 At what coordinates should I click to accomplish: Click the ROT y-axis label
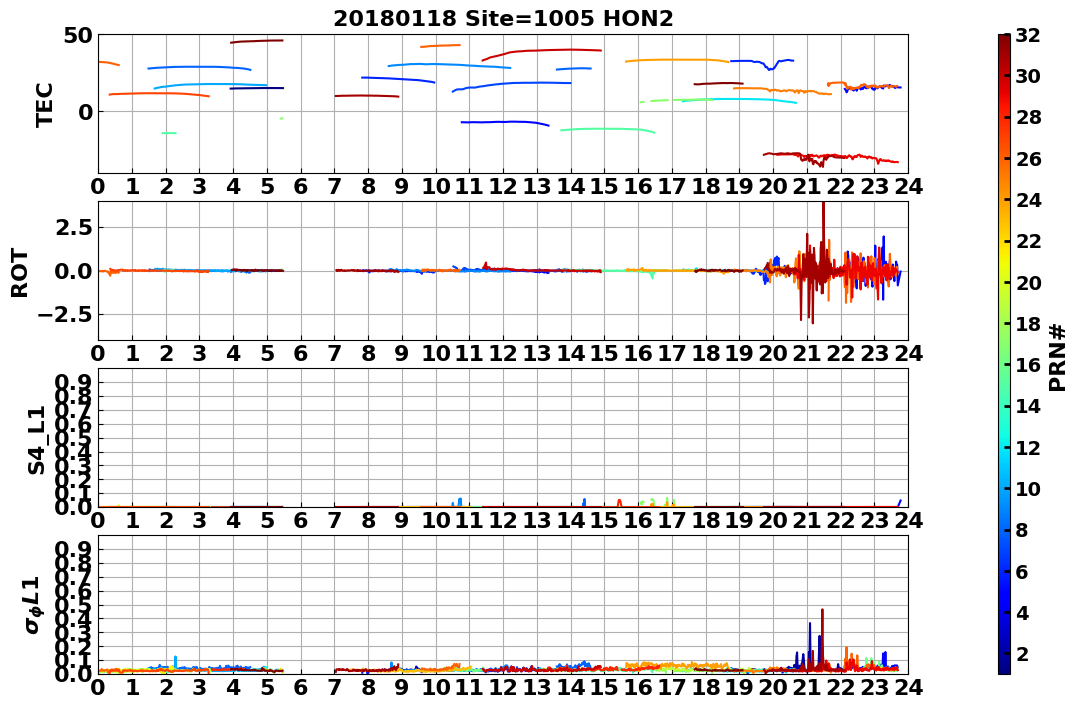[x=20, y=273]
